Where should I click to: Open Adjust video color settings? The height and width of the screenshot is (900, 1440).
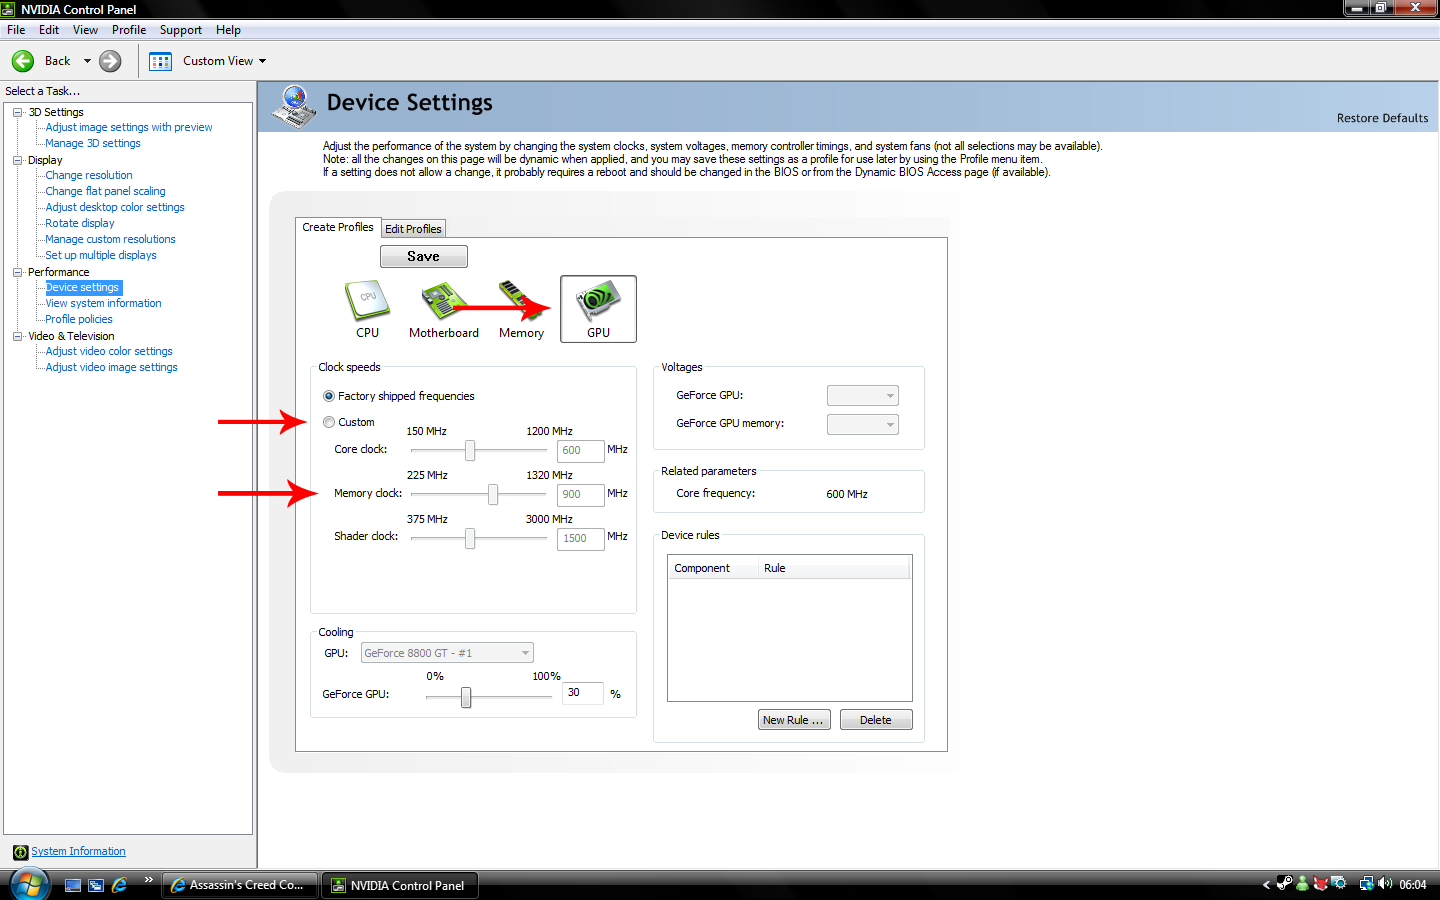coord(109,351)
